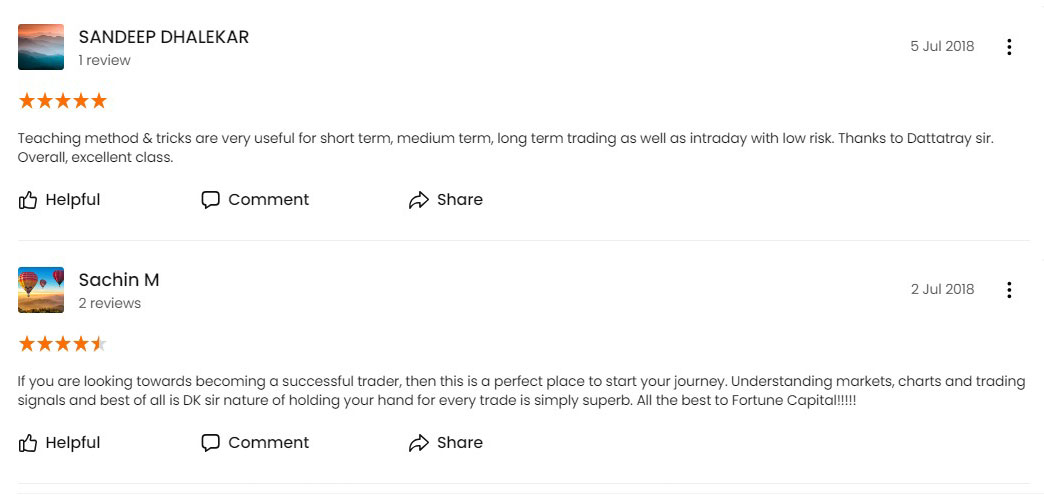The height and width of the screenshot is (500, 1044).
Task: Open Sachin M's hot air balloon avatar
Action: click(x=41, y=290)
